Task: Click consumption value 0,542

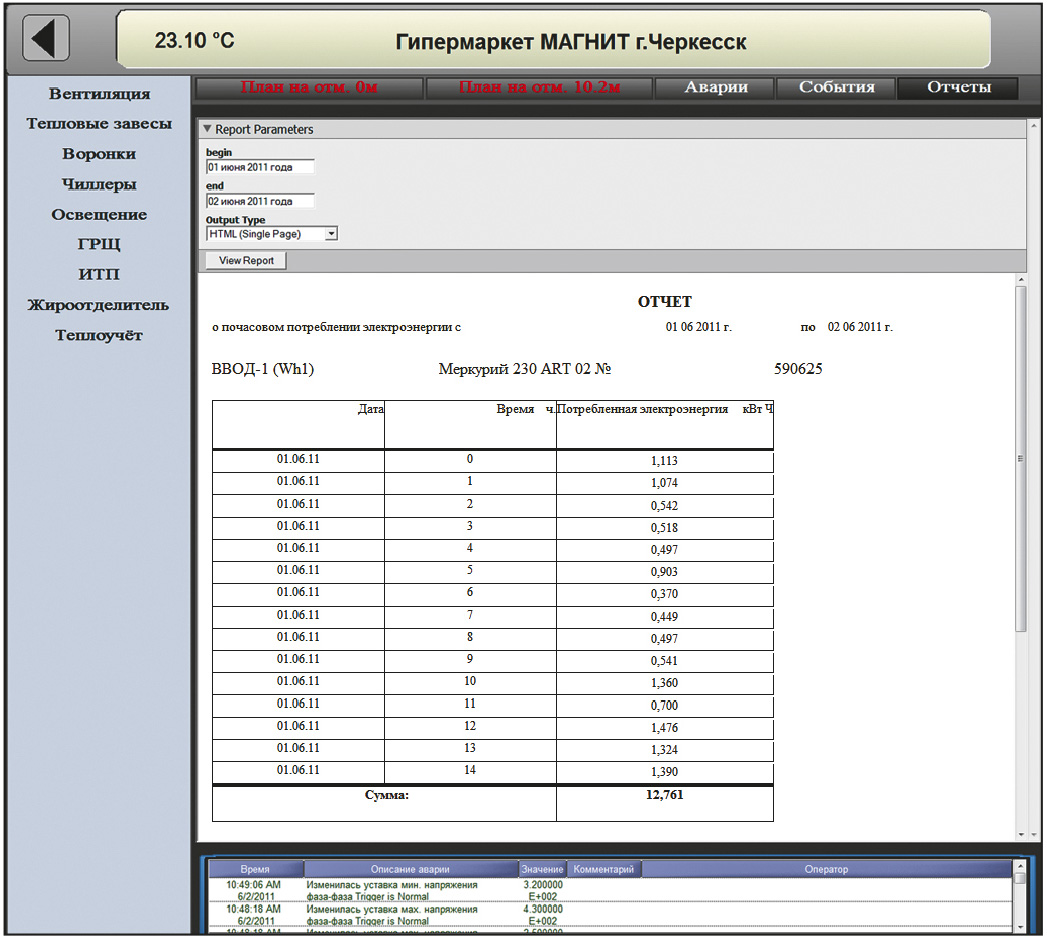Action: pos(664,505)
